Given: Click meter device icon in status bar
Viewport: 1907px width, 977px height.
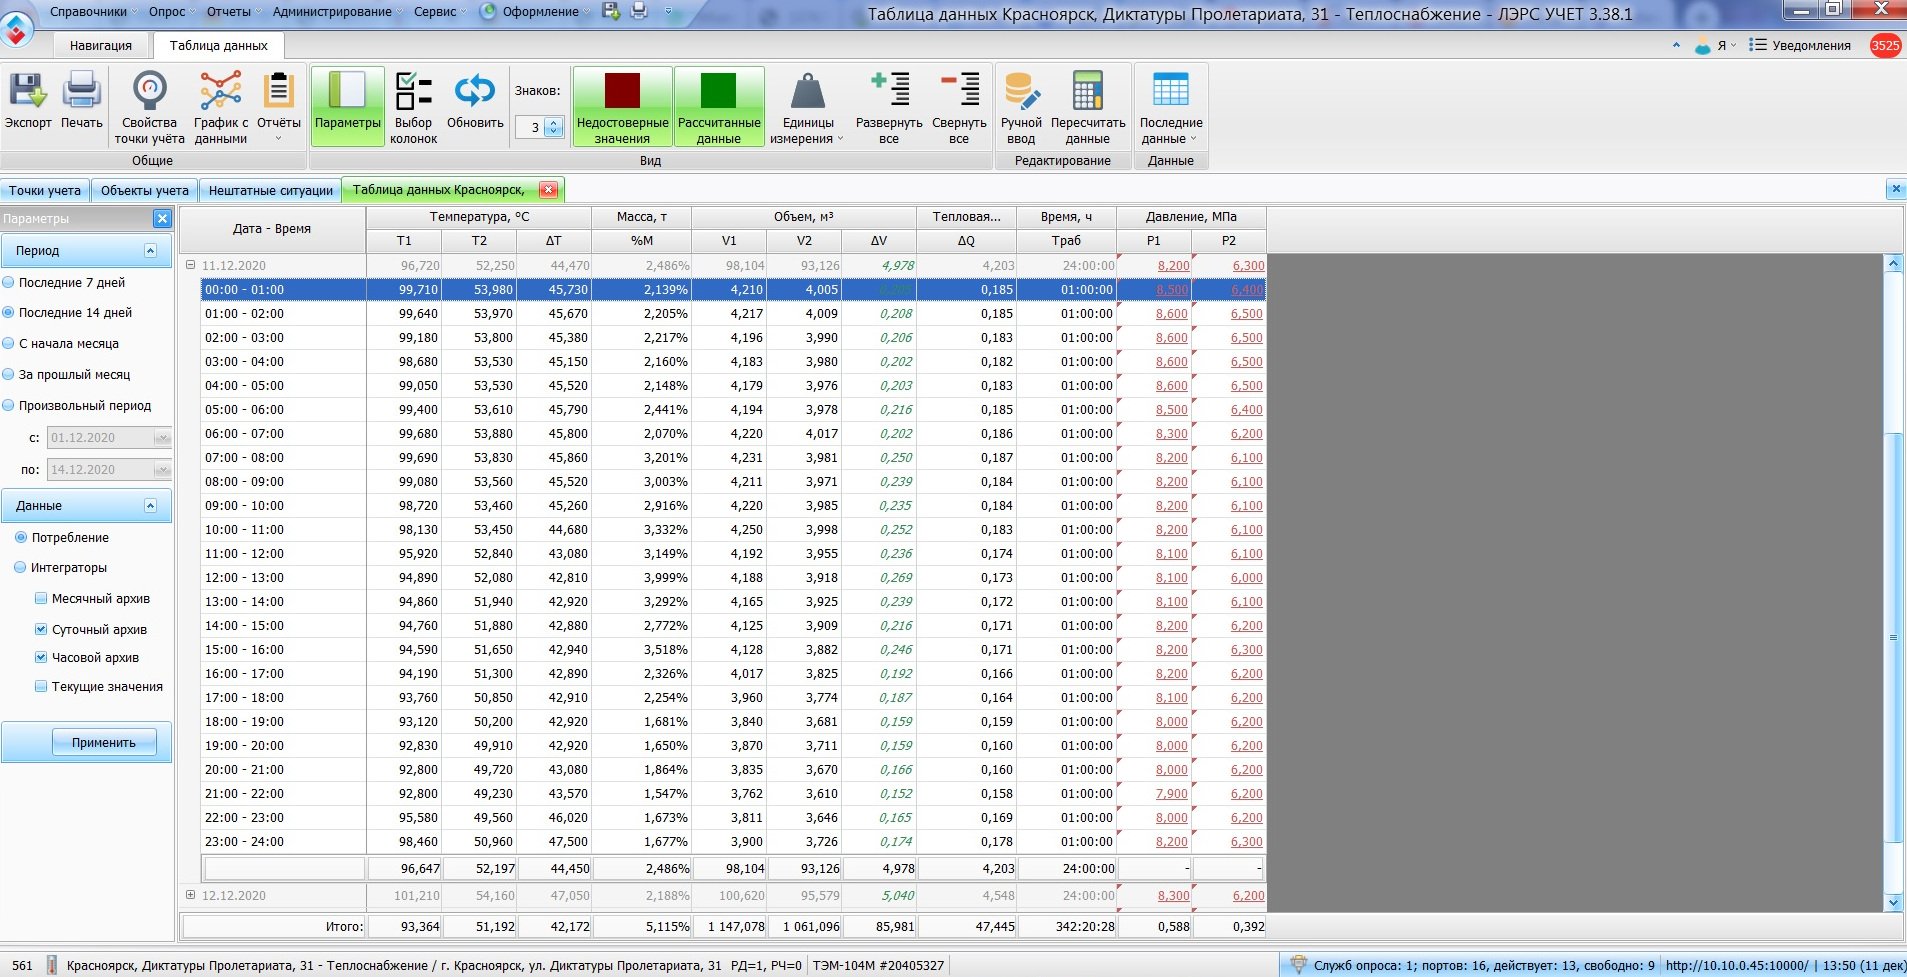Looking at the screenshot, I should click(x=52, y=966).
